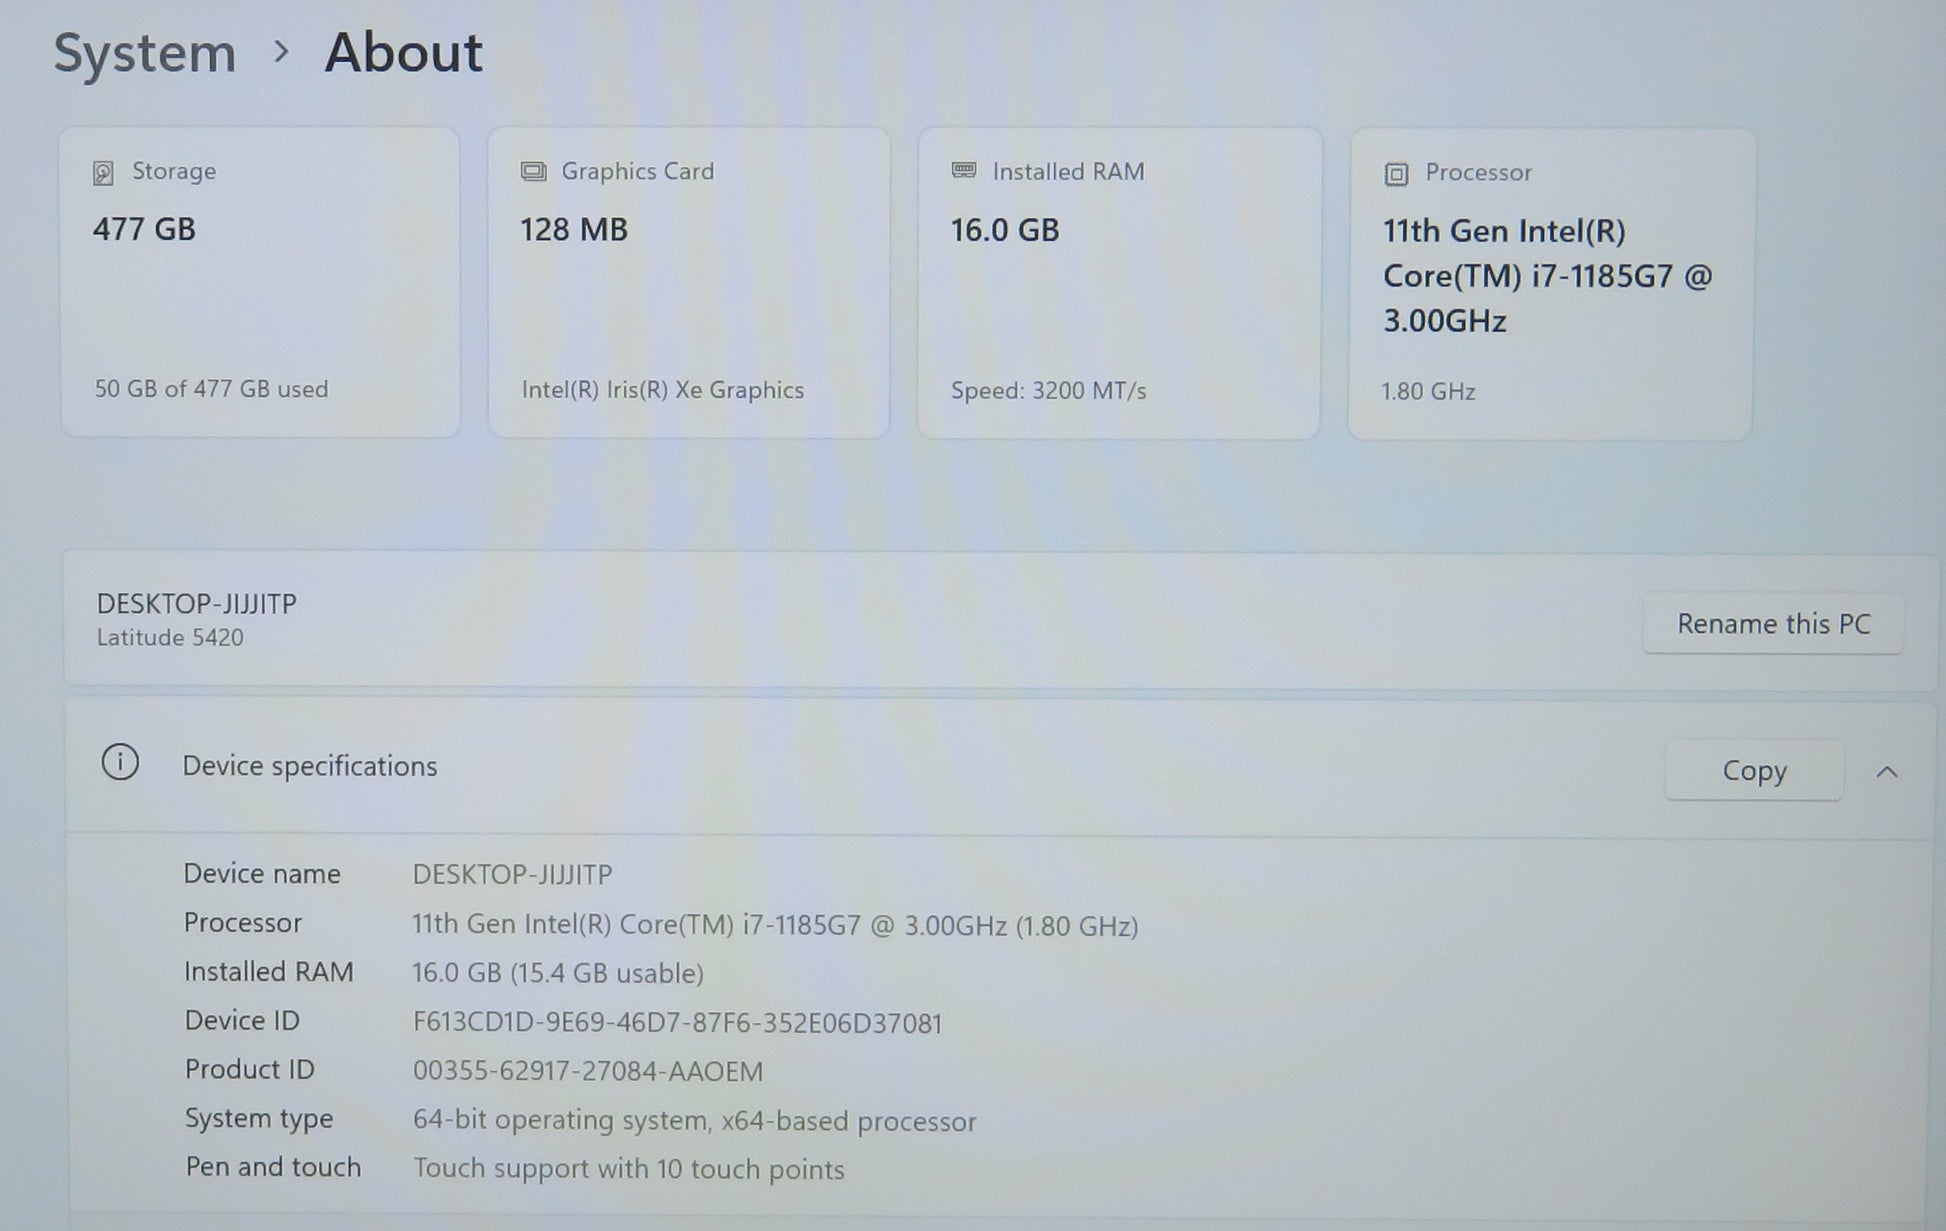Click the Graphics Card icon
The width and height of the screenshot is (1946, 1231).
(533, 172)
